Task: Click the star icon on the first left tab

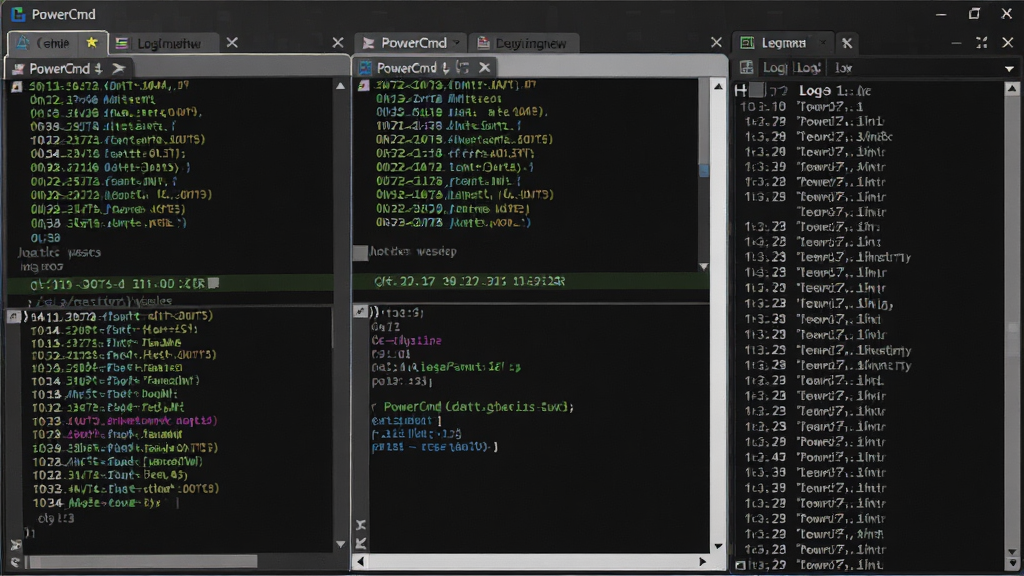Action: [91, 42]
